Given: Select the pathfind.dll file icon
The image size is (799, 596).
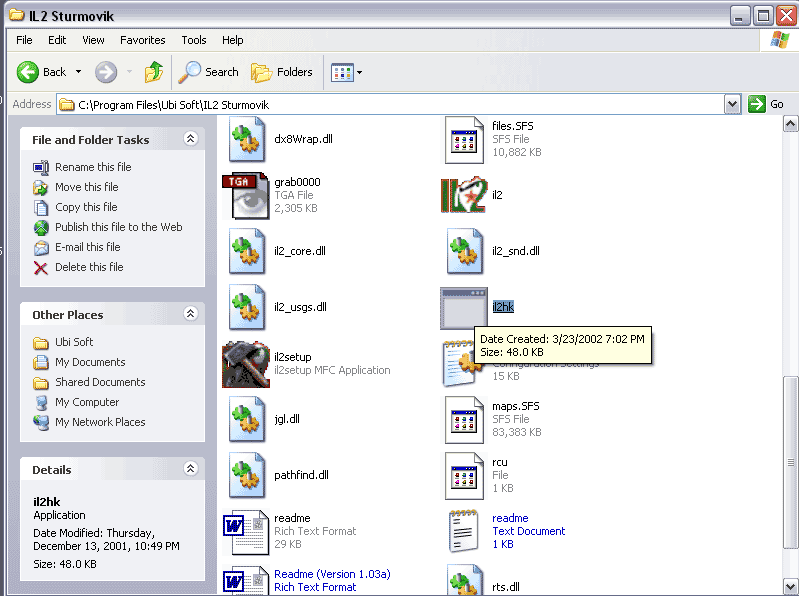Looking at the screenshot, I should click(247, 475).
